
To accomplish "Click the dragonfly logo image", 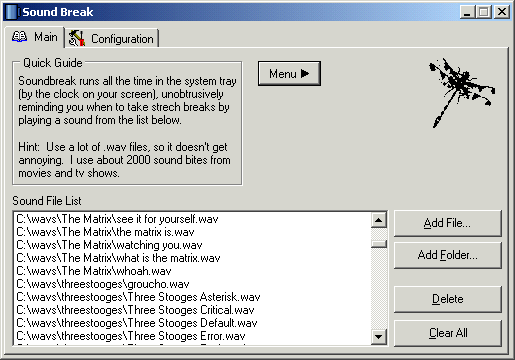I will coord(461,92).
